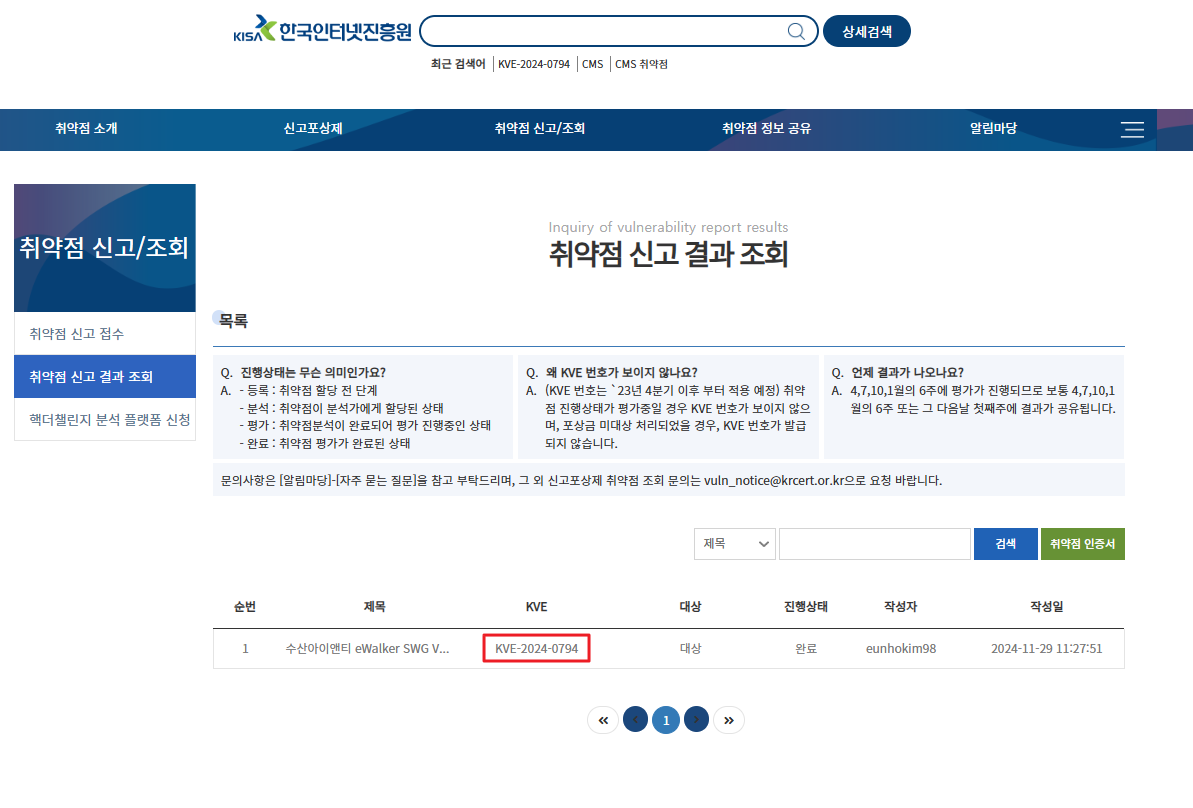This screenshot has height=808, width=1193.
Task: Go to first page double-arrow
Action: tap(603, 720)
